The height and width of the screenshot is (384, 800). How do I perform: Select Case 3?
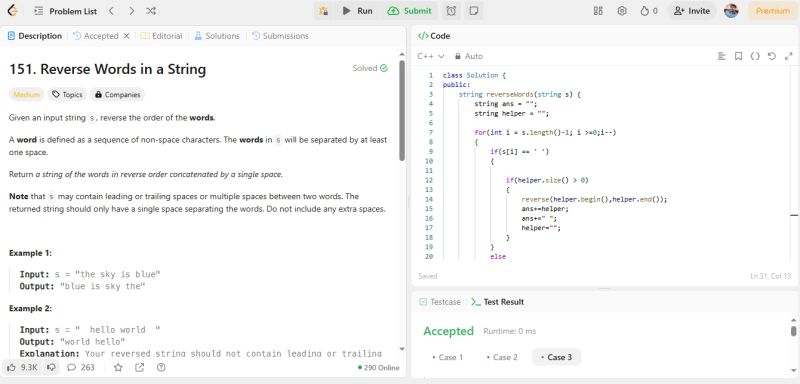pyautogui.click(x=556, y=357)
